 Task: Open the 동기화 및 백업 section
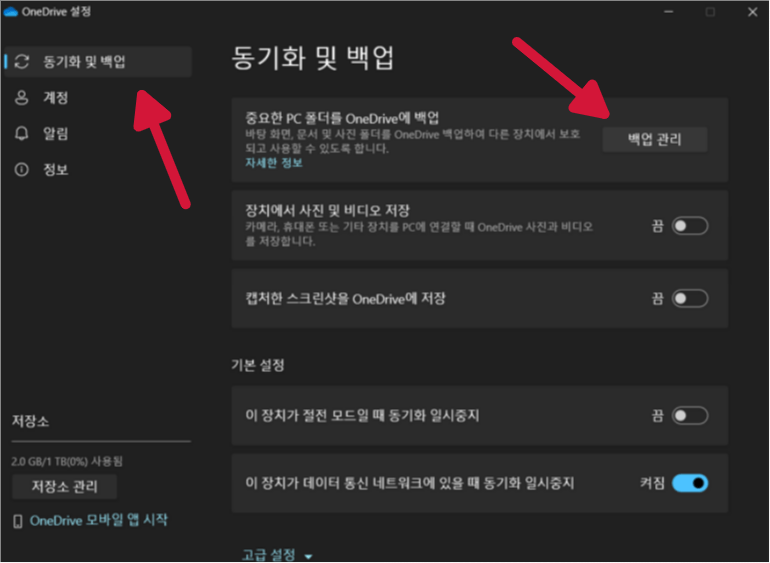(x=98, y=61)
